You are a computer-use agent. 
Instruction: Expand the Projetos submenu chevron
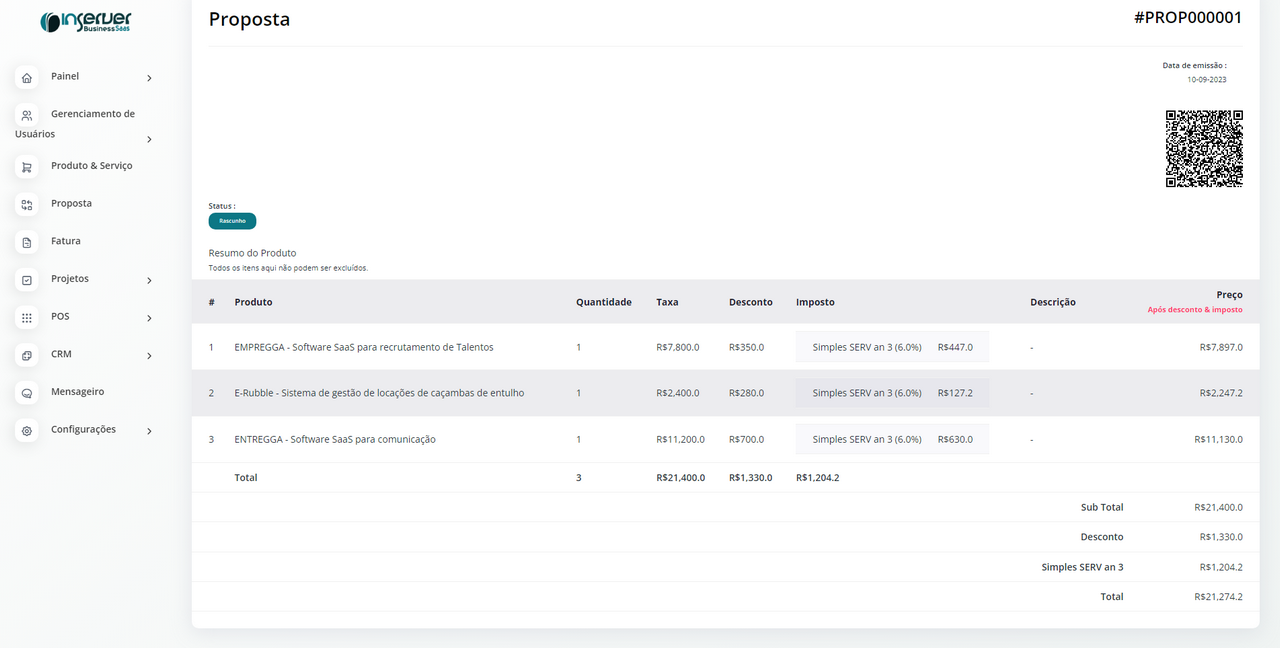(x=149, y=281)
